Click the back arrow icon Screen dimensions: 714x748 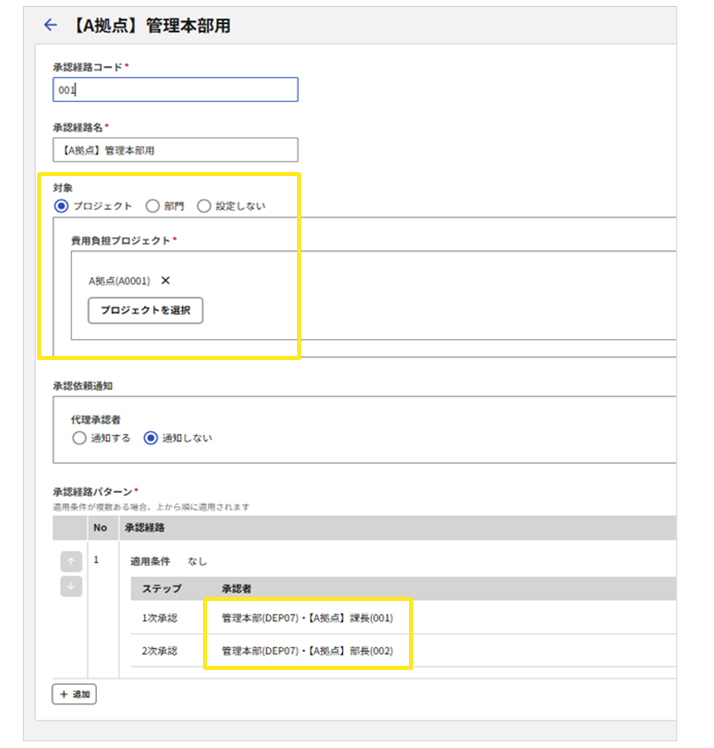tap(51, 26)
